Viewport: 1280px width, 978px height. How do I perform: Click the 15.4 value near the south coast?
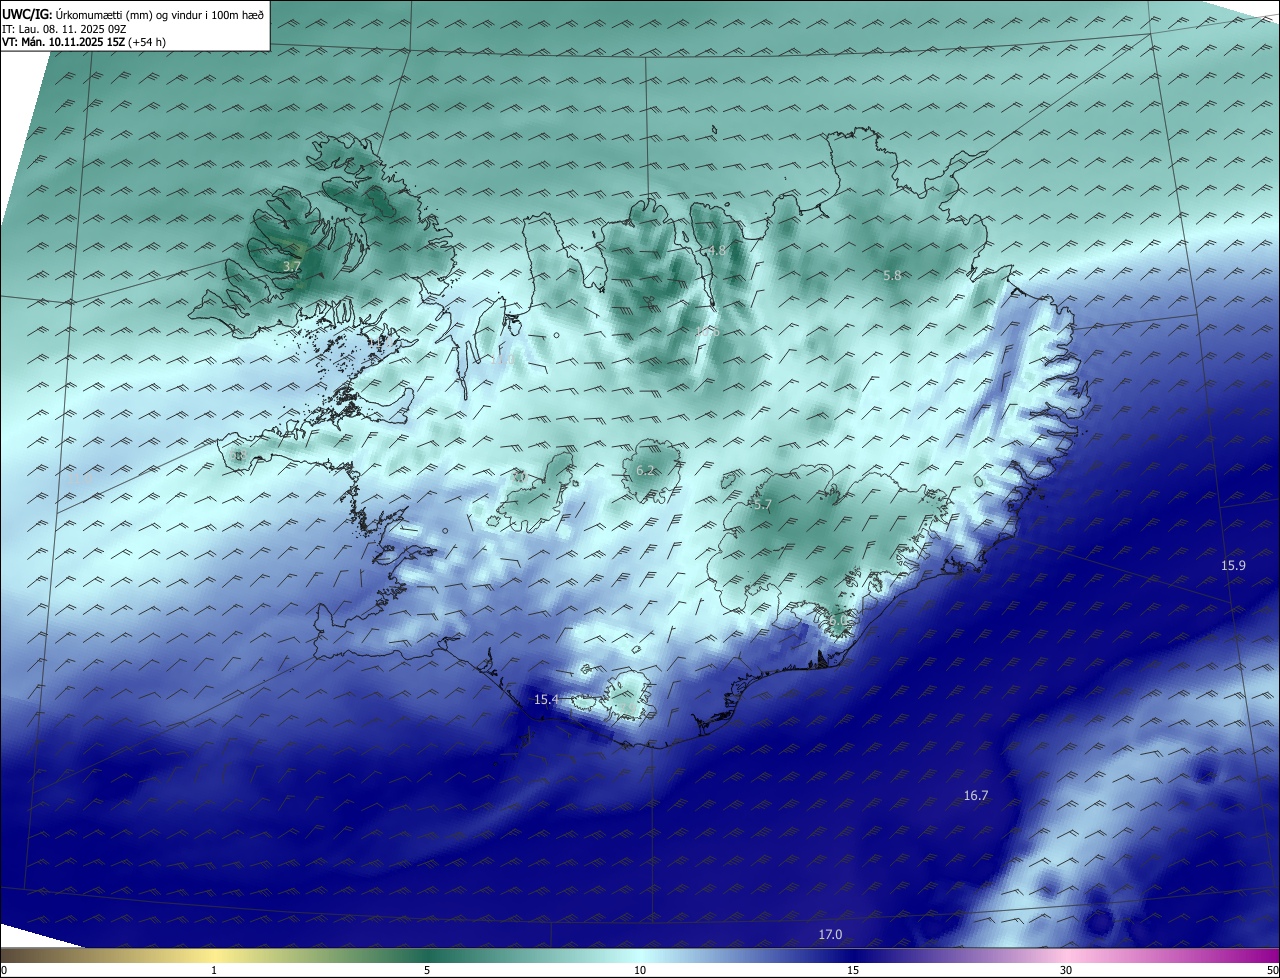[546, 700]
